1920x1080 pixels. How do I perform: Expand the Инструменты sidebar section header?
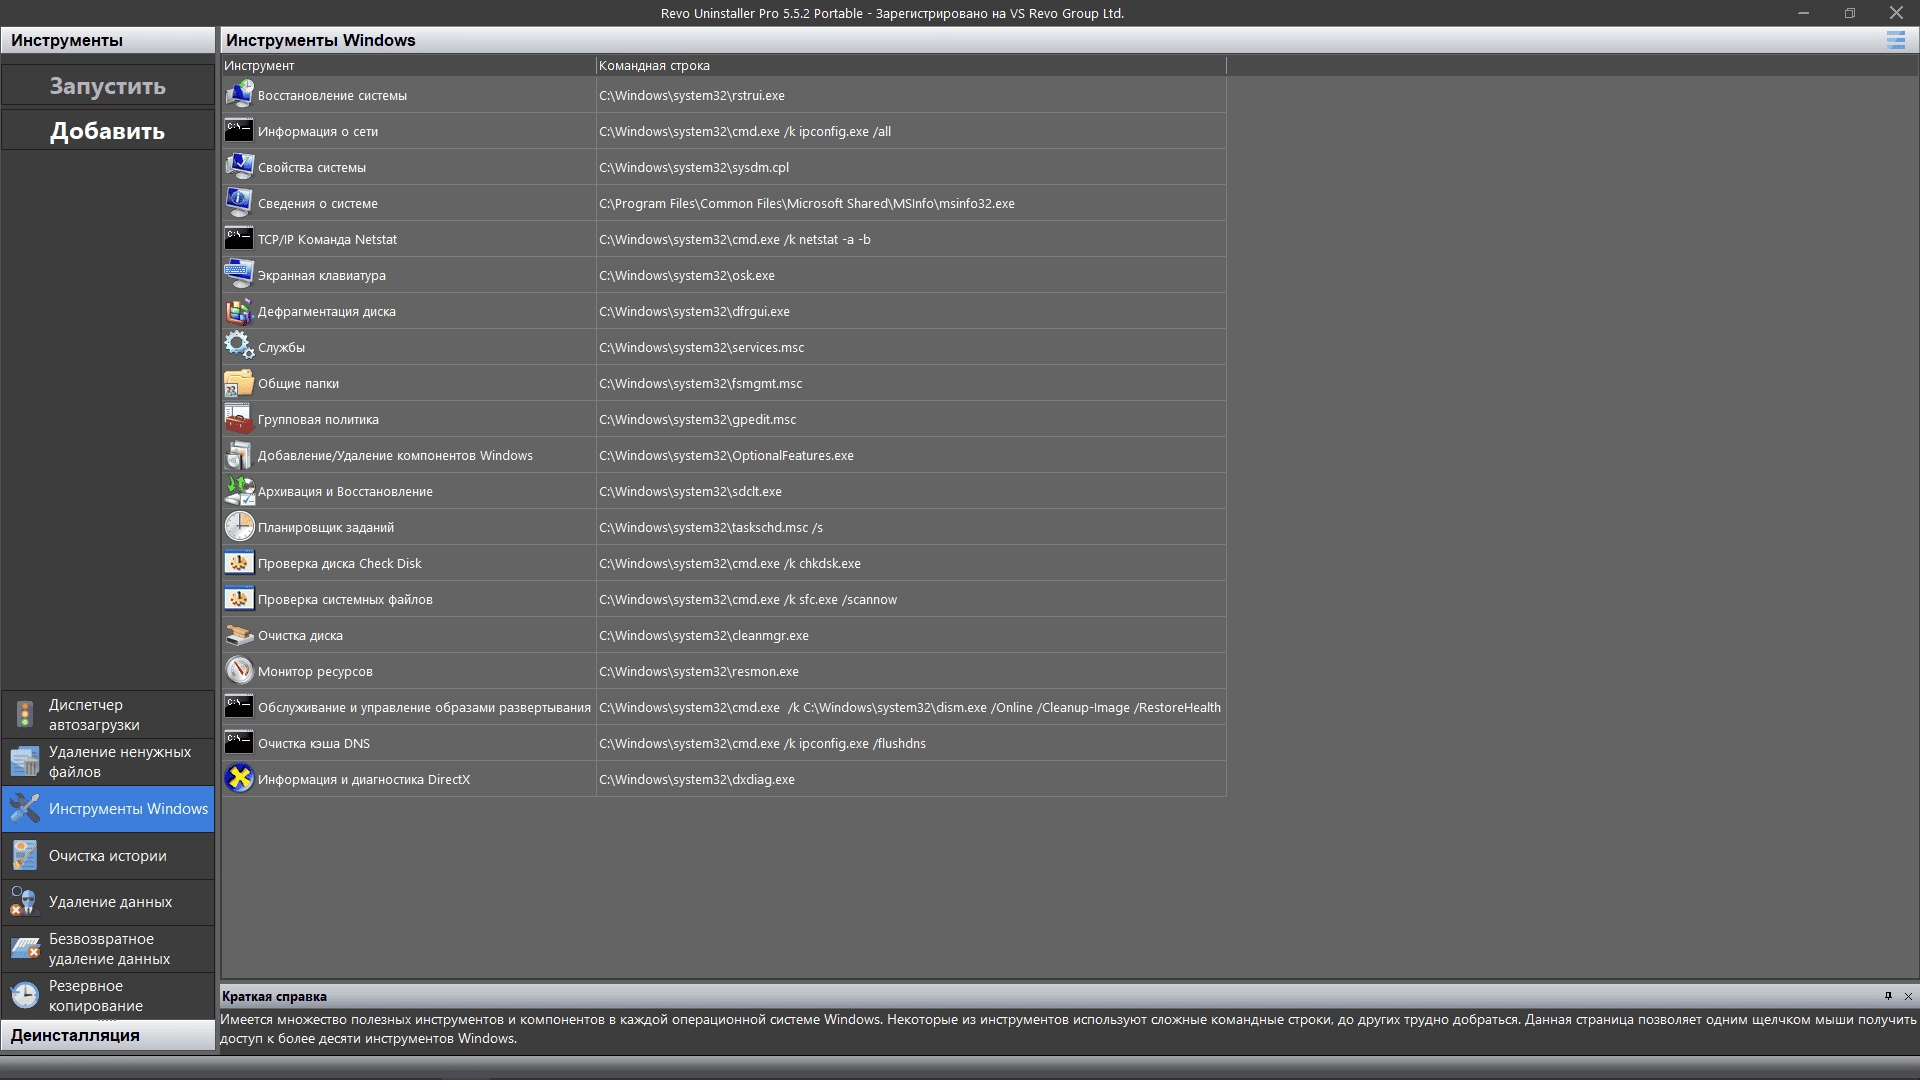point(108,40)
